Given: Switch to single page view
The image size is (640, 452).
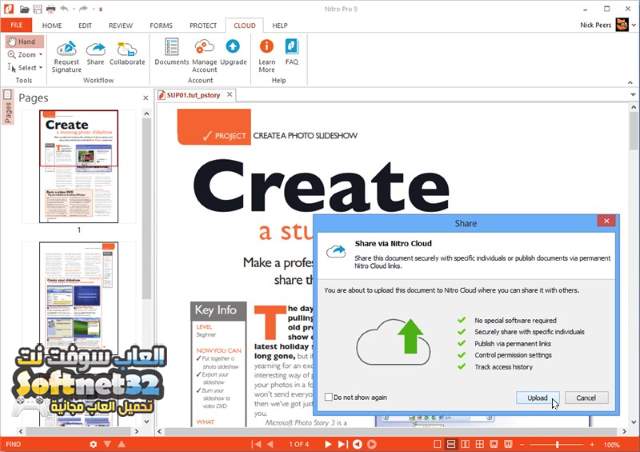Looking at the screenshot, I should [437, 444].
